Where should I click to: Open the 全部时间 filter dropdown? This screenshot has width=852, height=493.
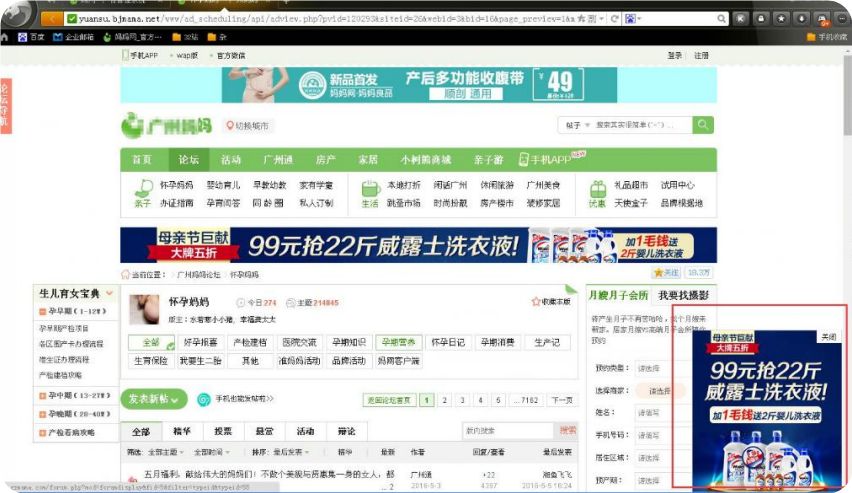(x=212, y=452)
